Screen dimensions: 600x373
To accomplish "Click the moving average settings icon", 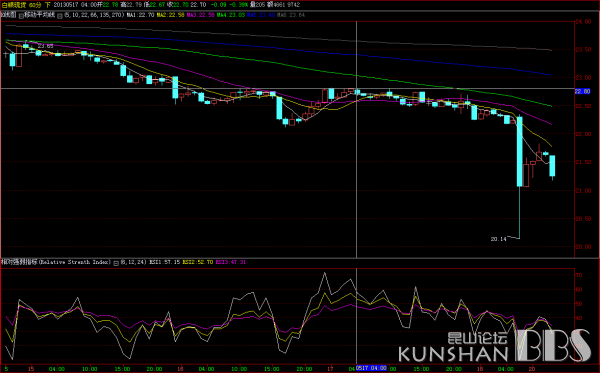I will [60, 15].
